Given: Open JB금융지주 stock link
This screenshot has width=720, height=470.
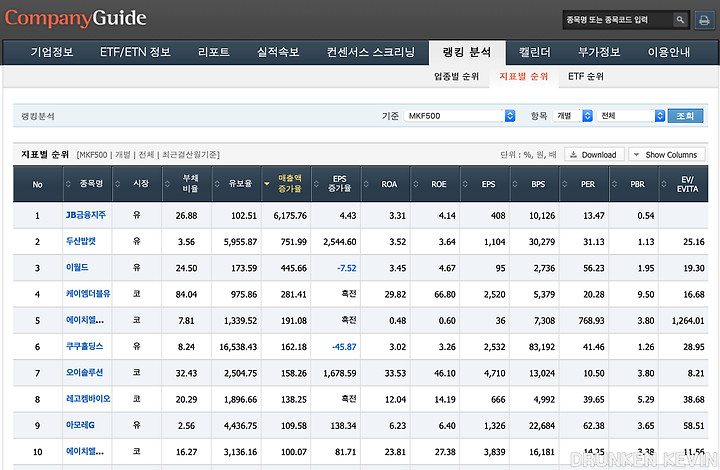Looking at the screenshot, I should point(86,215).
